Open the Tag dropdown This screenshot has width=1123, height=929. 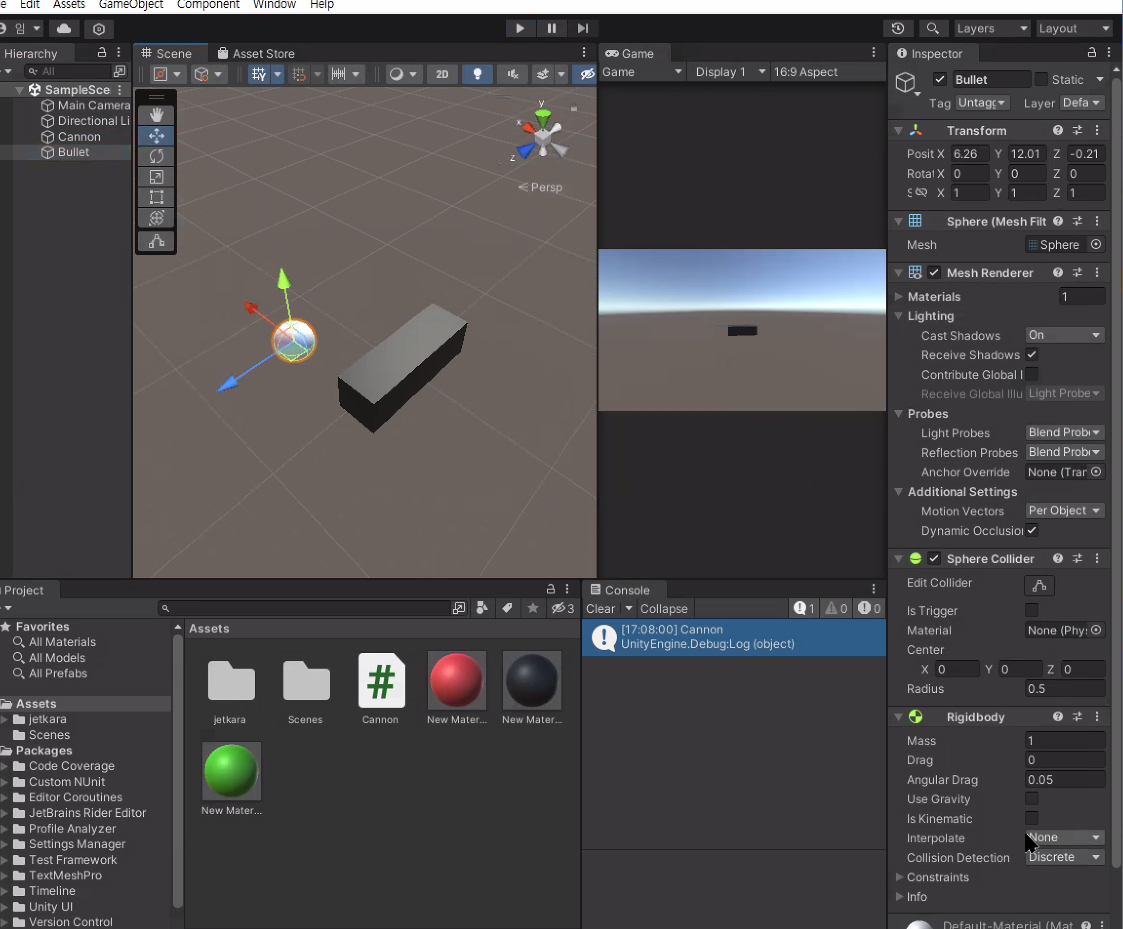point(983,102)
